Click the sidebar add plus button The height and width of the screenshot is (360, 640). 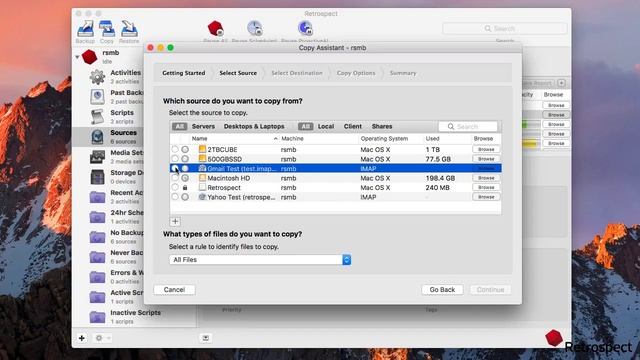(x=82, y=338)
